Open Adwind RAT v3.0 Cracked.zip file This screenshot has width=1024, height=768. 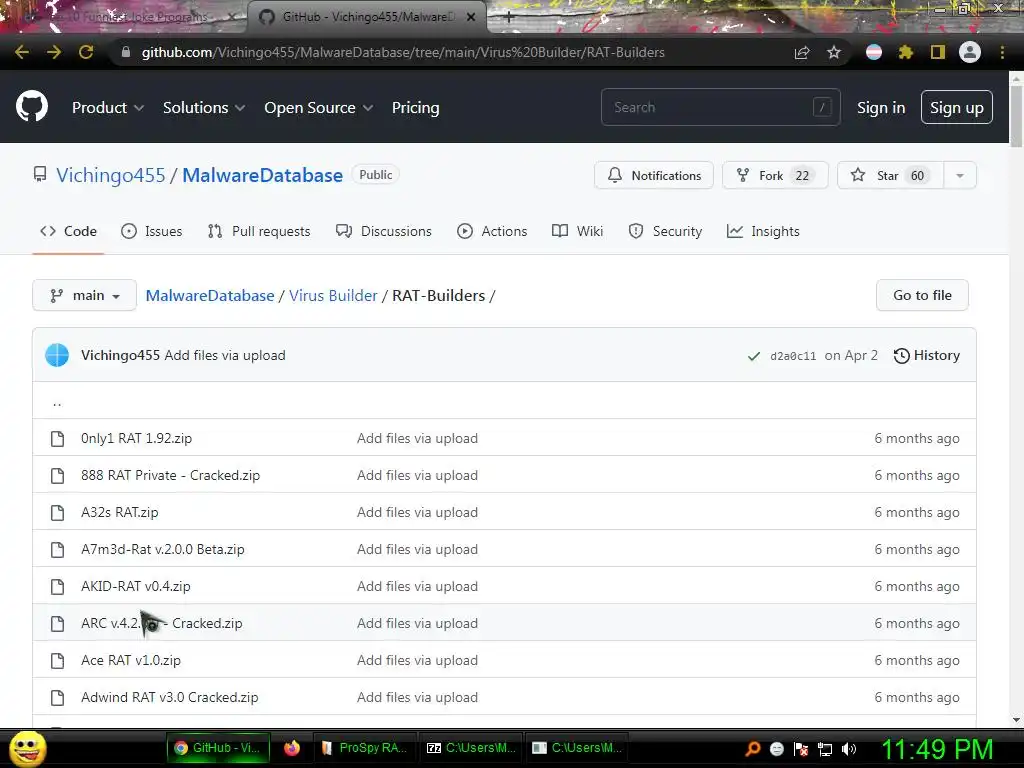click(x=170, y=697)
